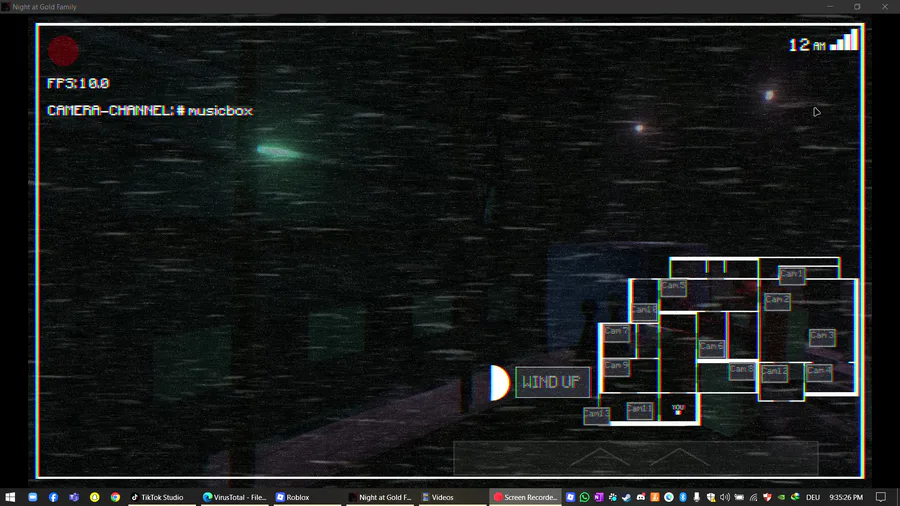Click the Steam tray icon
Screen dimensions: 900x506
627,497
